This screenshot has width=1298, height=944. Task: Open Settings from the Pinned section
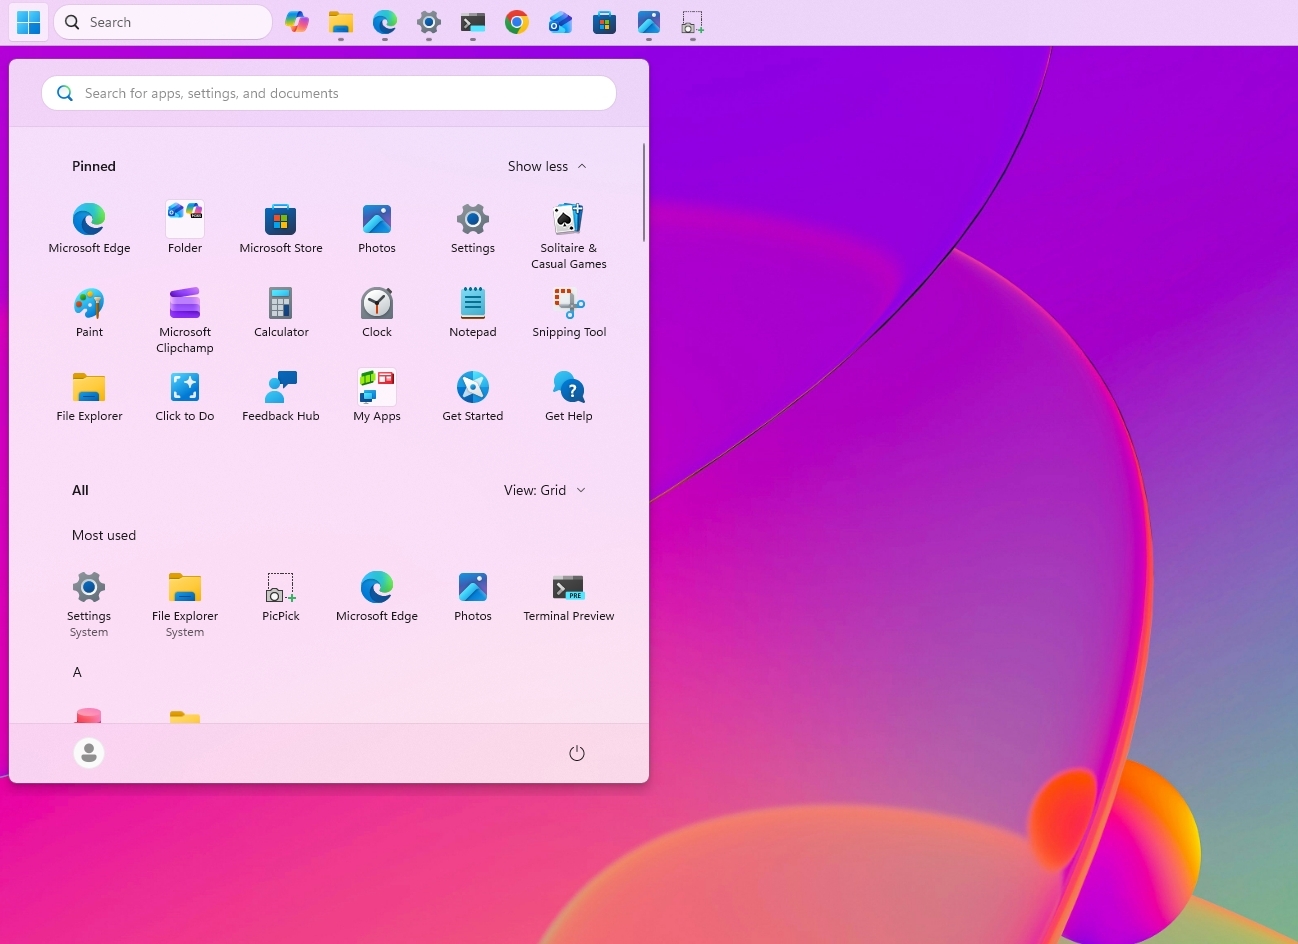coord(473,229)
